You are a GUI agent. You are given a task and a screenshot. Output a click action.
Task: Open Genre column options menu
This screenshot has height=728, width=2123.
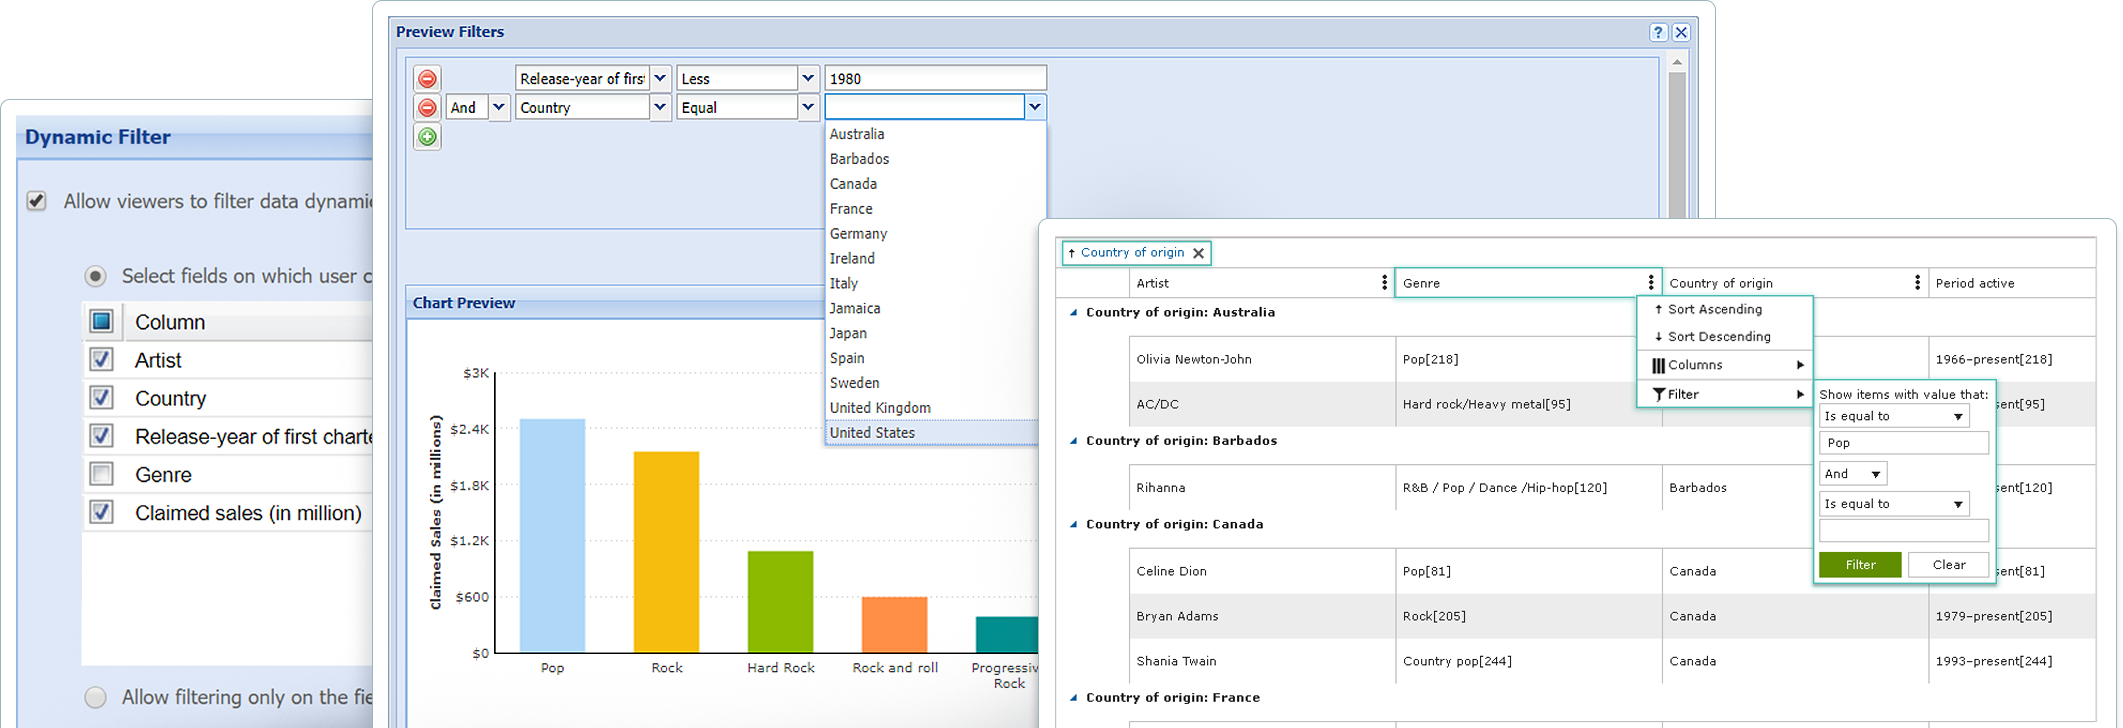tap(1651, 283)
